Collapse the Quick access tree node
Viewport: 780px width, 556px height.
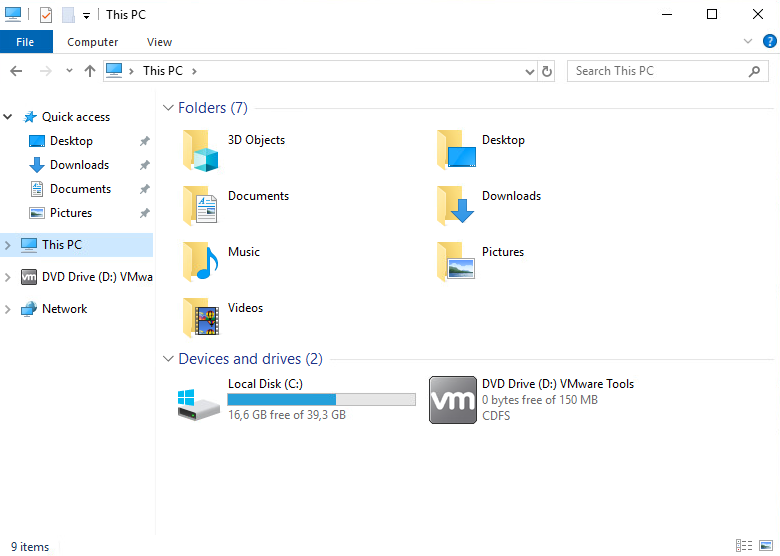(x=7, y=117)
